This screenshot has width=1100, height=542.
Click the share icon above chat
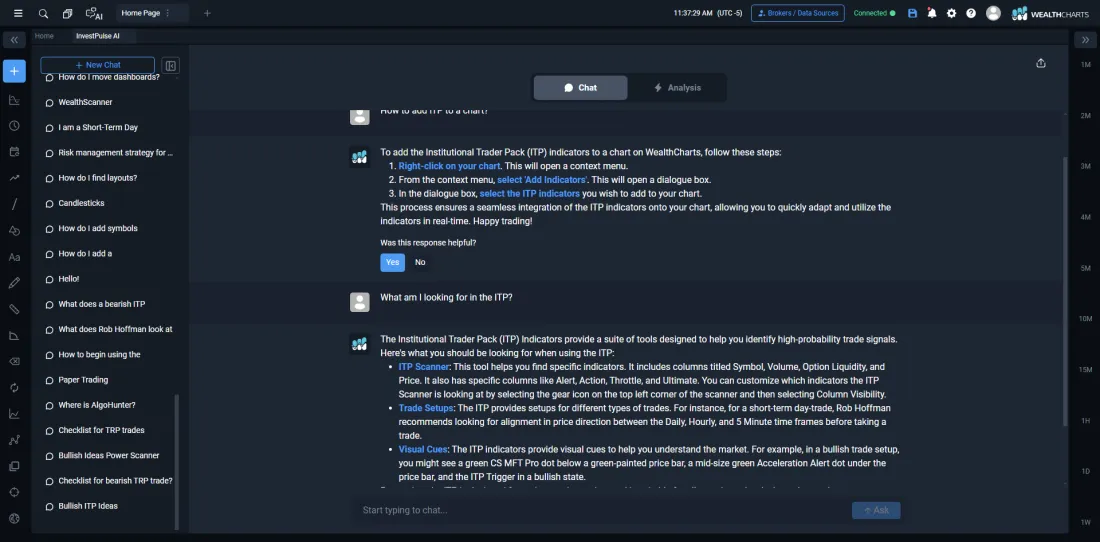(1041, 63)
